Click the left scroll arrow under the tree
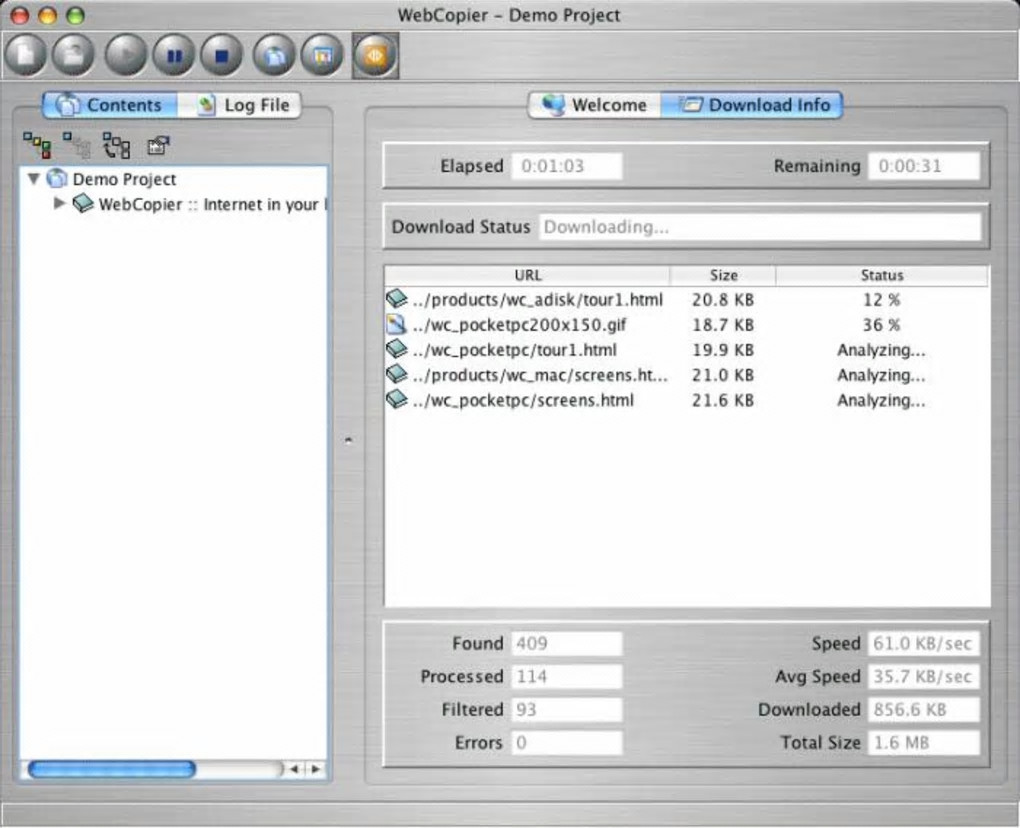1020x828 pixels. [294, 769]
